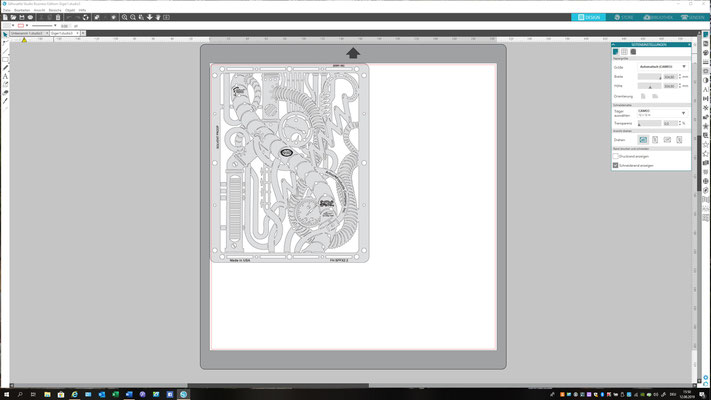Screen dimensions: 711x400
Task: Open the filled star panel icon in right sidebar
Action: point(706,126)
